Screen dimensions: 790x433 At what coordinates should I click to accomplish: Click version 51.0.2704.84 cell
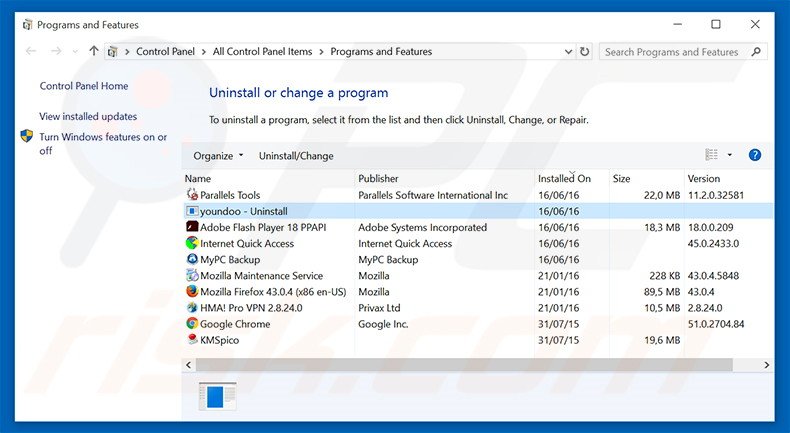pos(716,324)
